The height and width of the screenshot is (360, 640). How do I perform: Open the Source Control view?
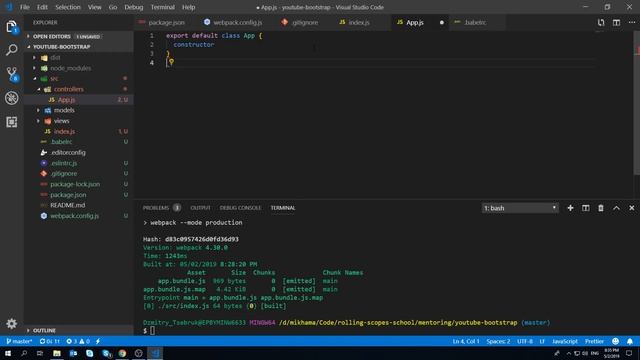tap(11, 74)
